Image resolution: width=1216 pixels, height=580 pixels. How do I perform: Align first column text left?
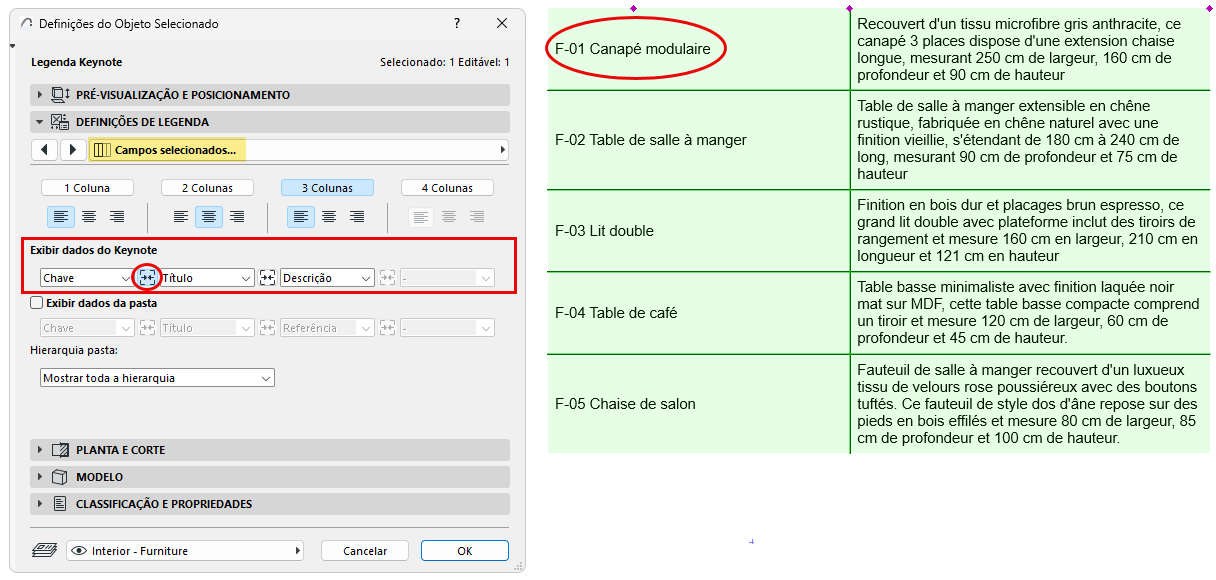point(61,216)
